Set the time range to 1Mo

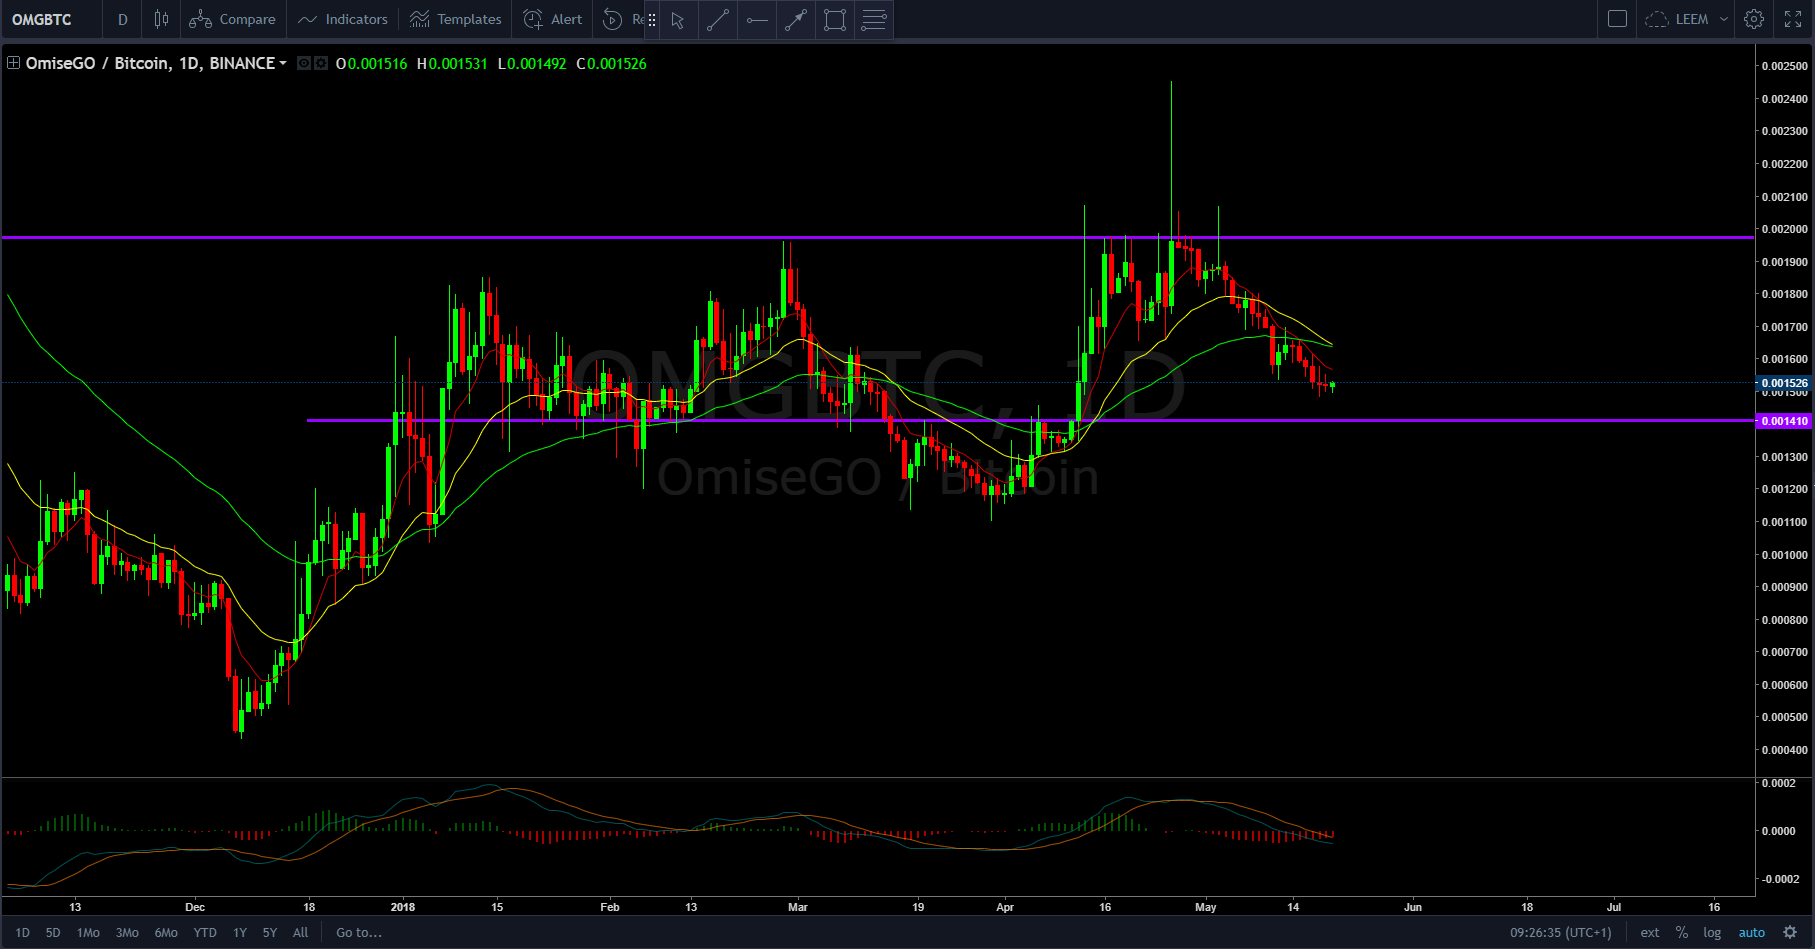click(88, 932)
